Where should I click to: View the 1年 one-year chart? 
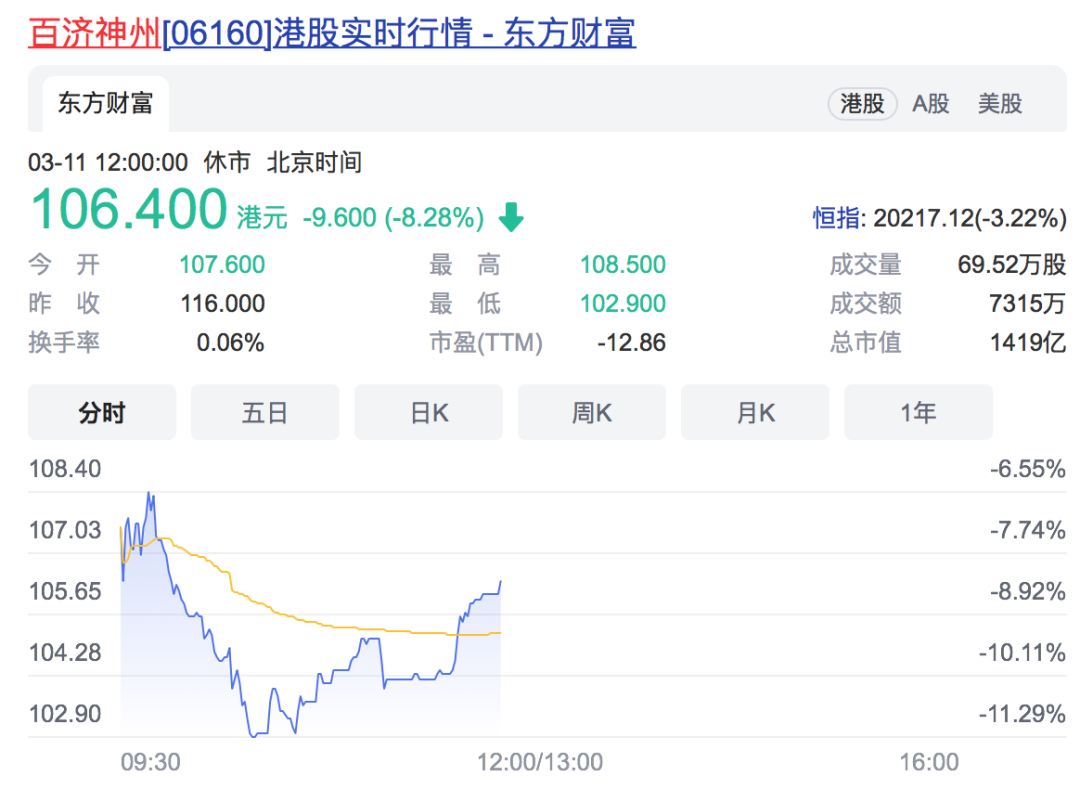tap(918, 412)
